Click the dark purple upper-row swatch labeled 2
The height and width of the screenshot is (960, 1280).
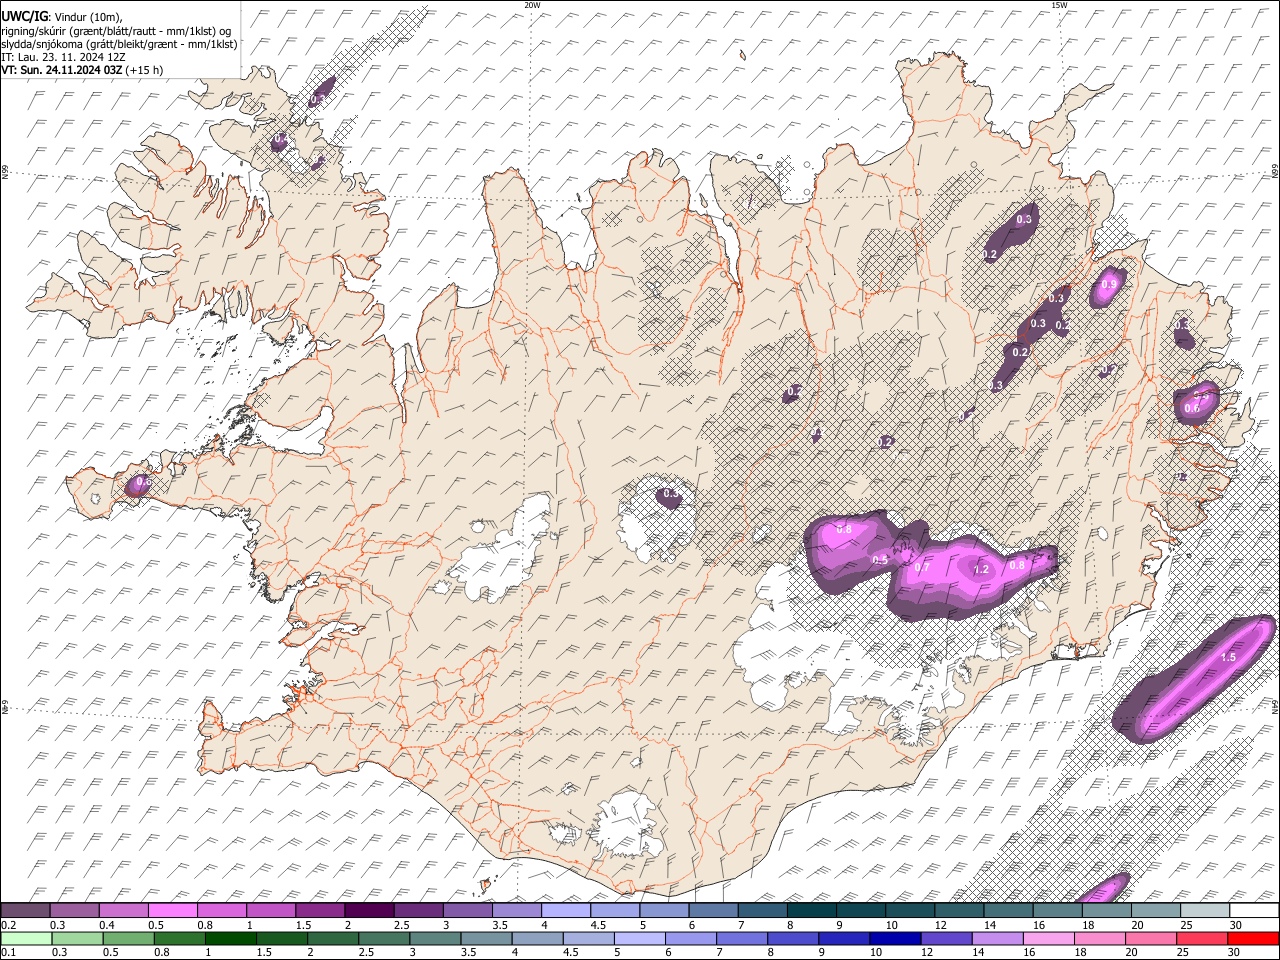[x=368, y=911]
